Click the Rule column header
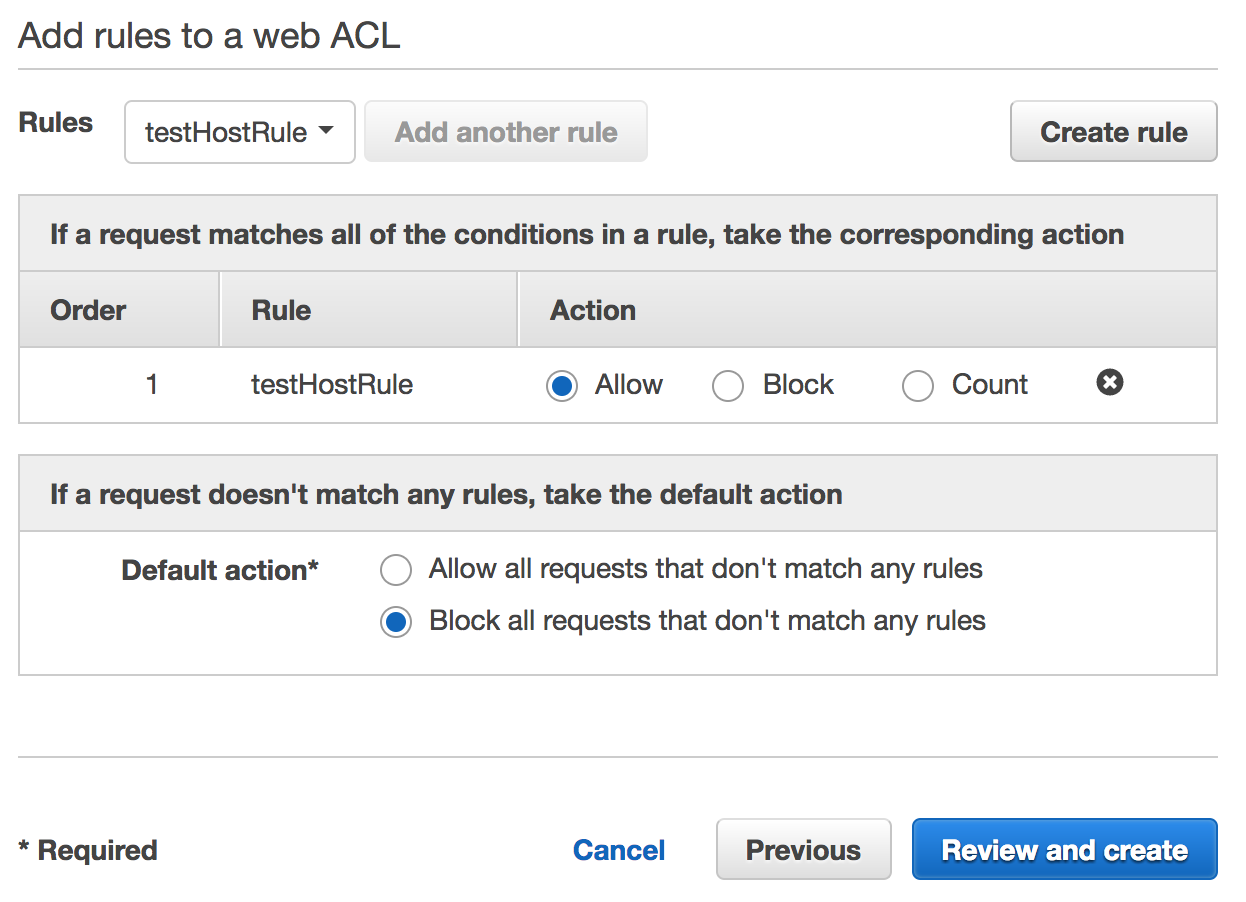The width and height of the screenshot is (1246, 902). point(281,310)
